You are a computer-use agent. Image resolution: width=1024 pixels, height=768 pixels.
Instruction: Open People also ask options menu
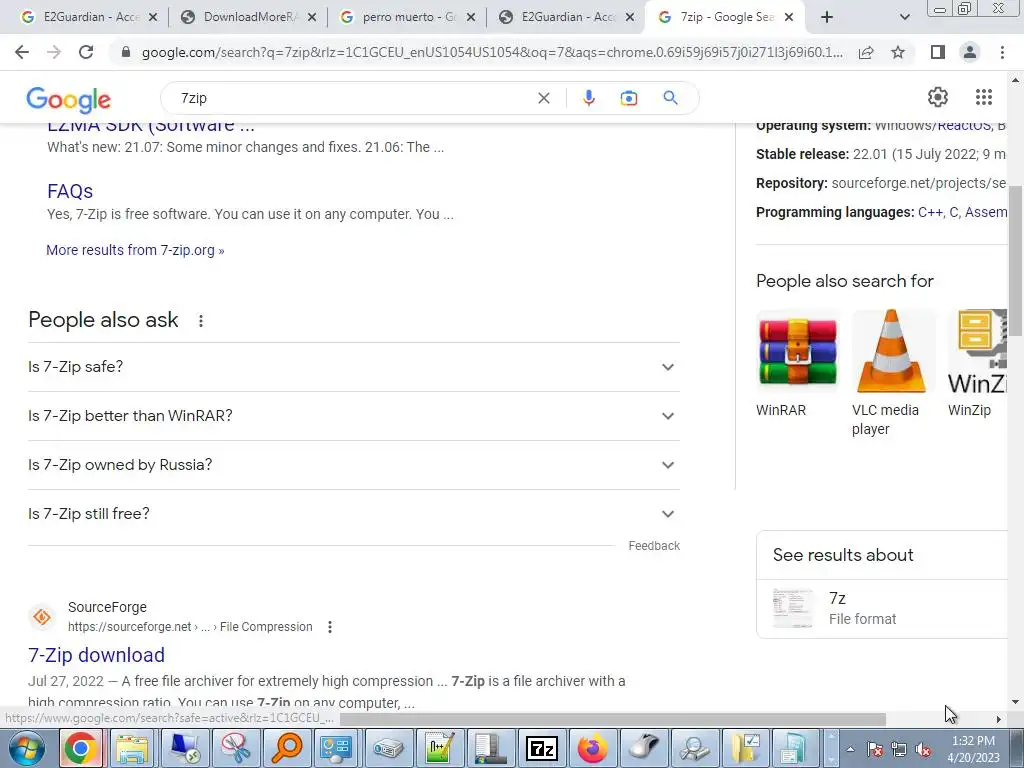200,321
